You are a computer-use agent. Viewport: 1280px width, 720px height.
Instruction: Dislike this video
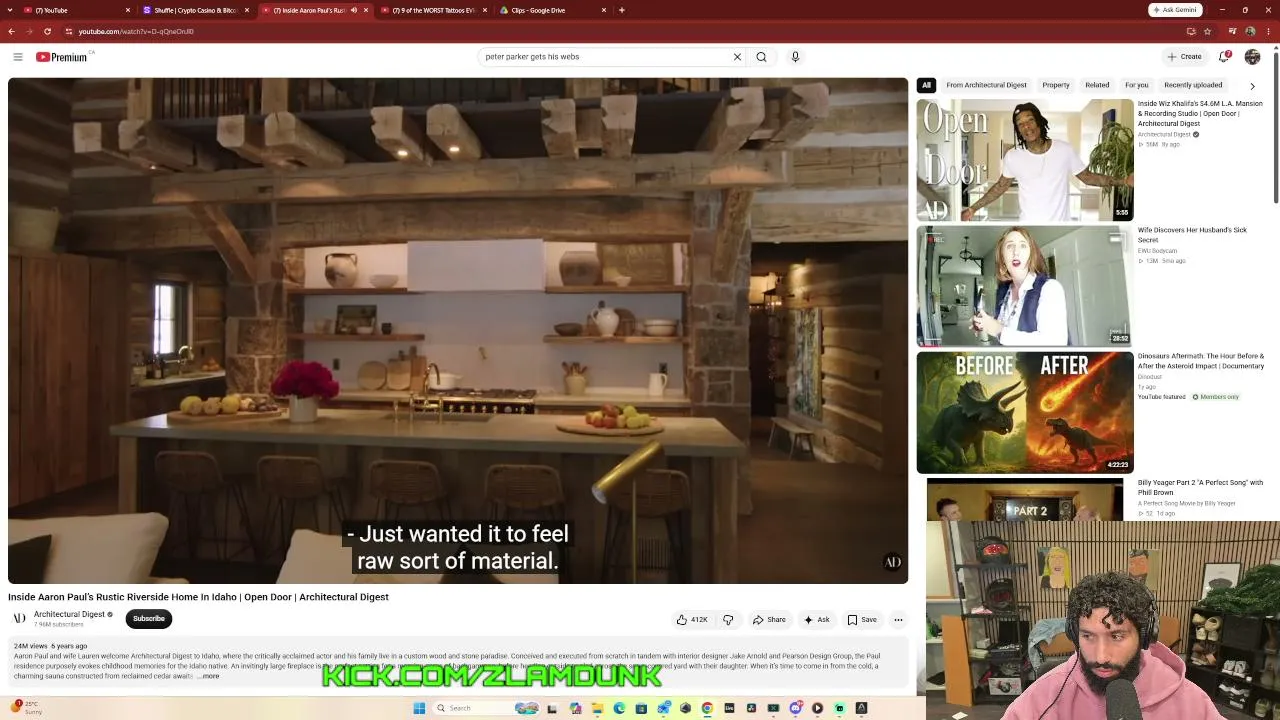pos(728,620)
